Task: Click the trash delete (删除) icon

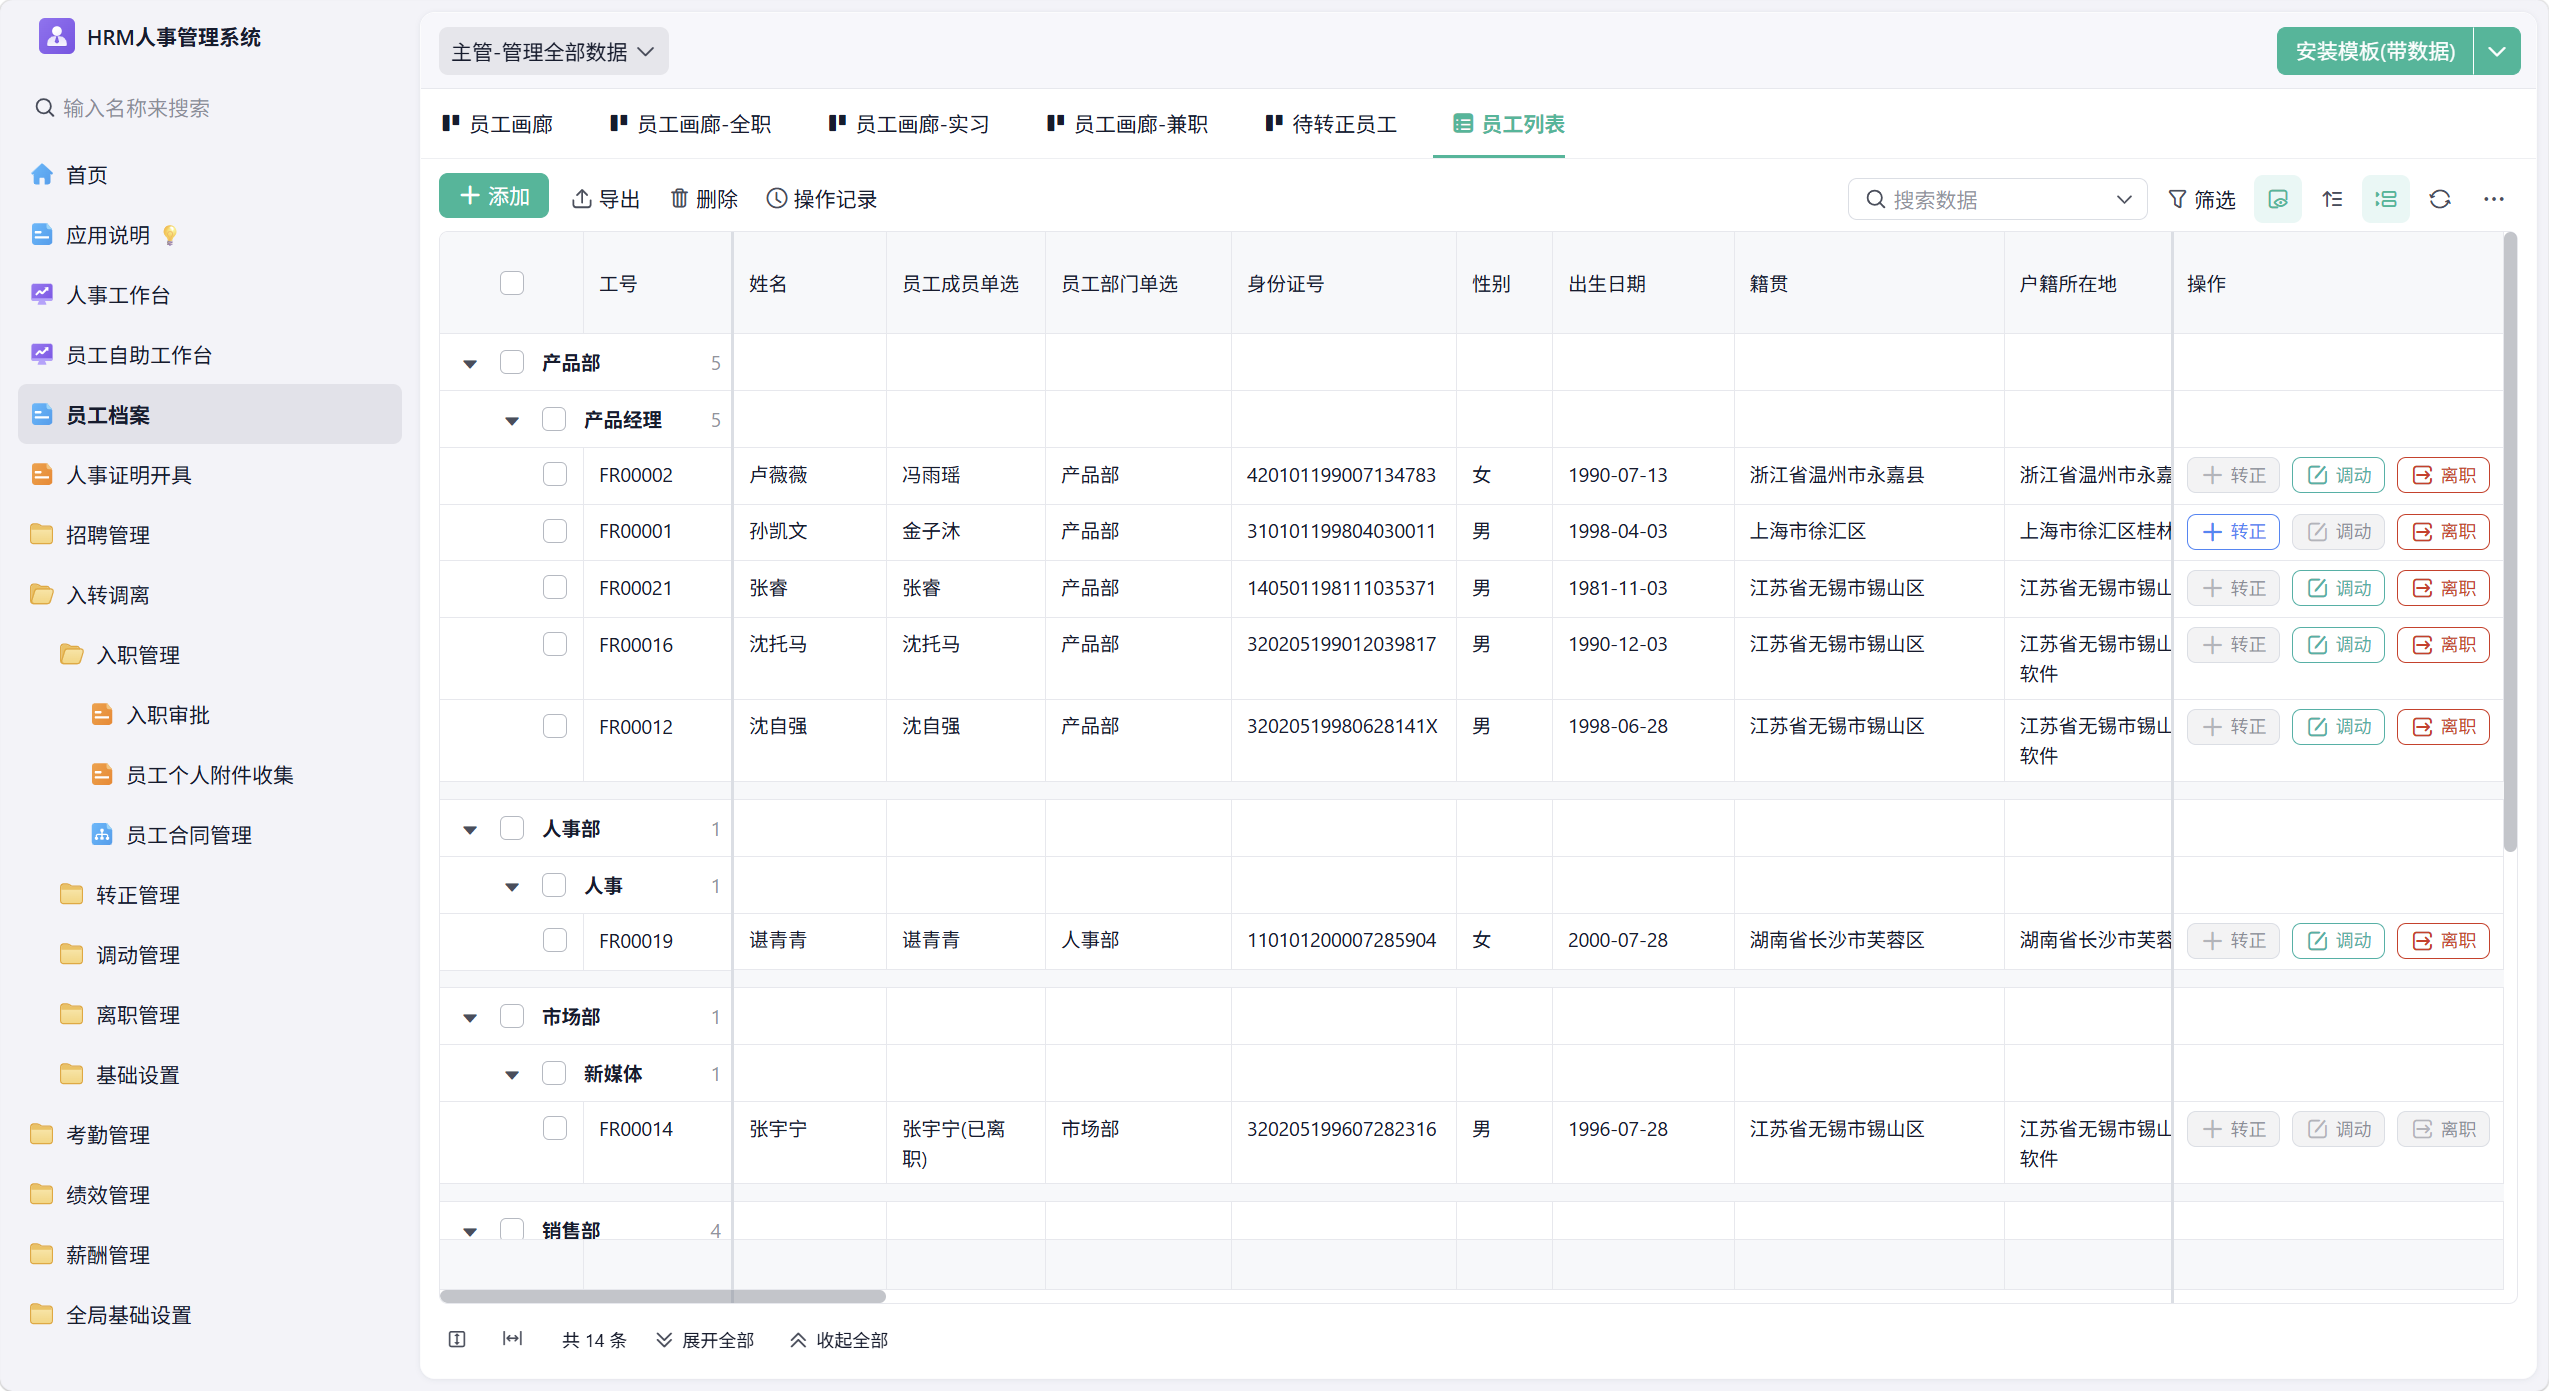Action: [679, 199]
